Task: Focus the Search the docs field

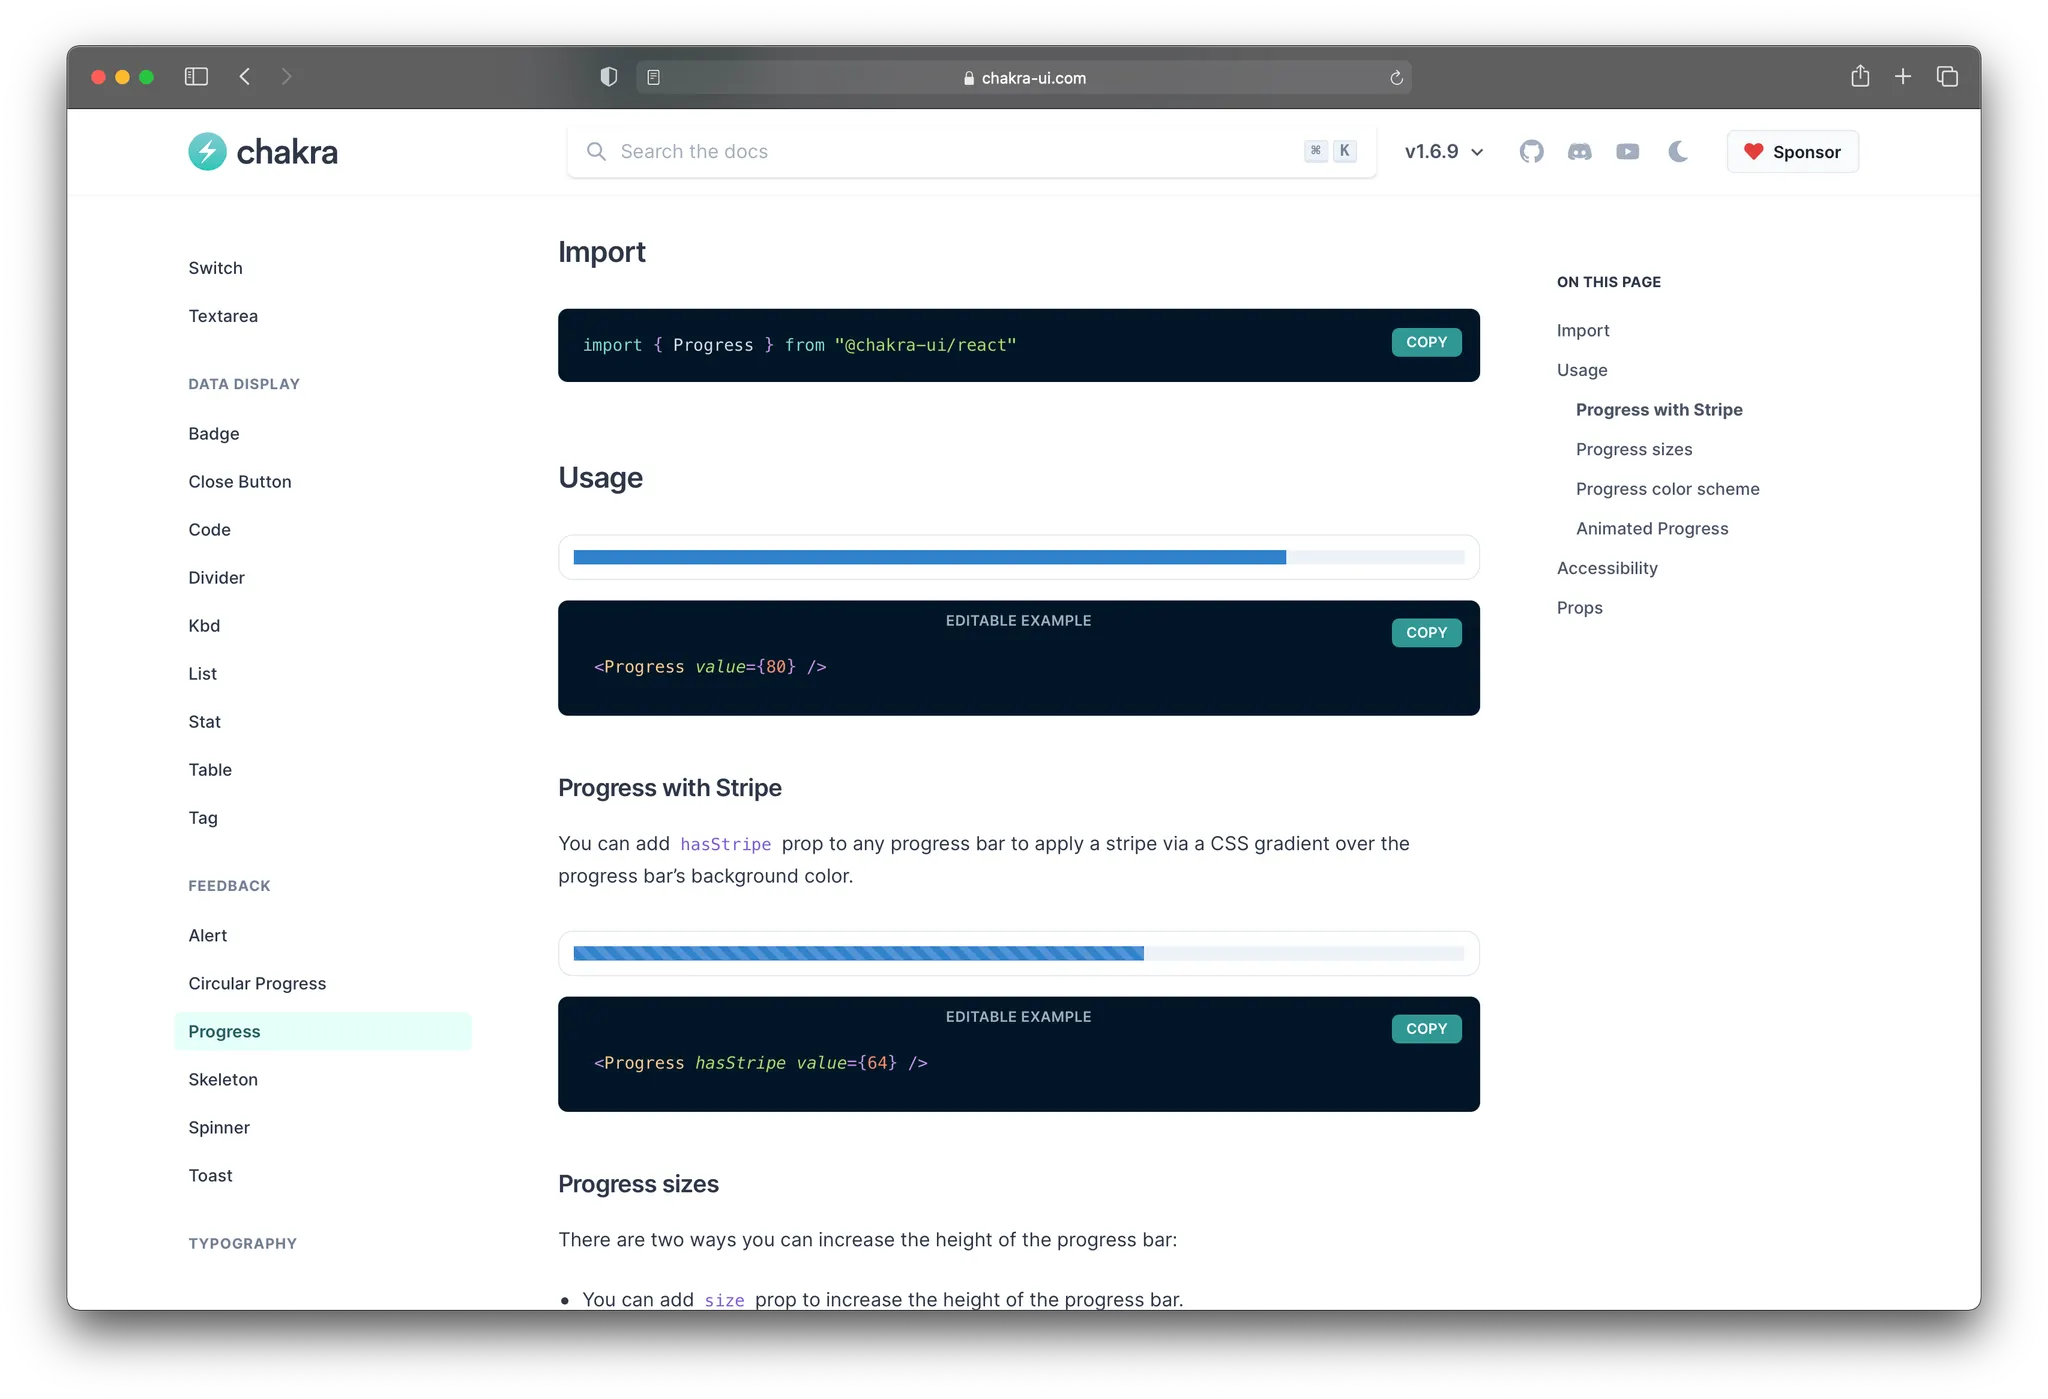Action: point(950,152)
